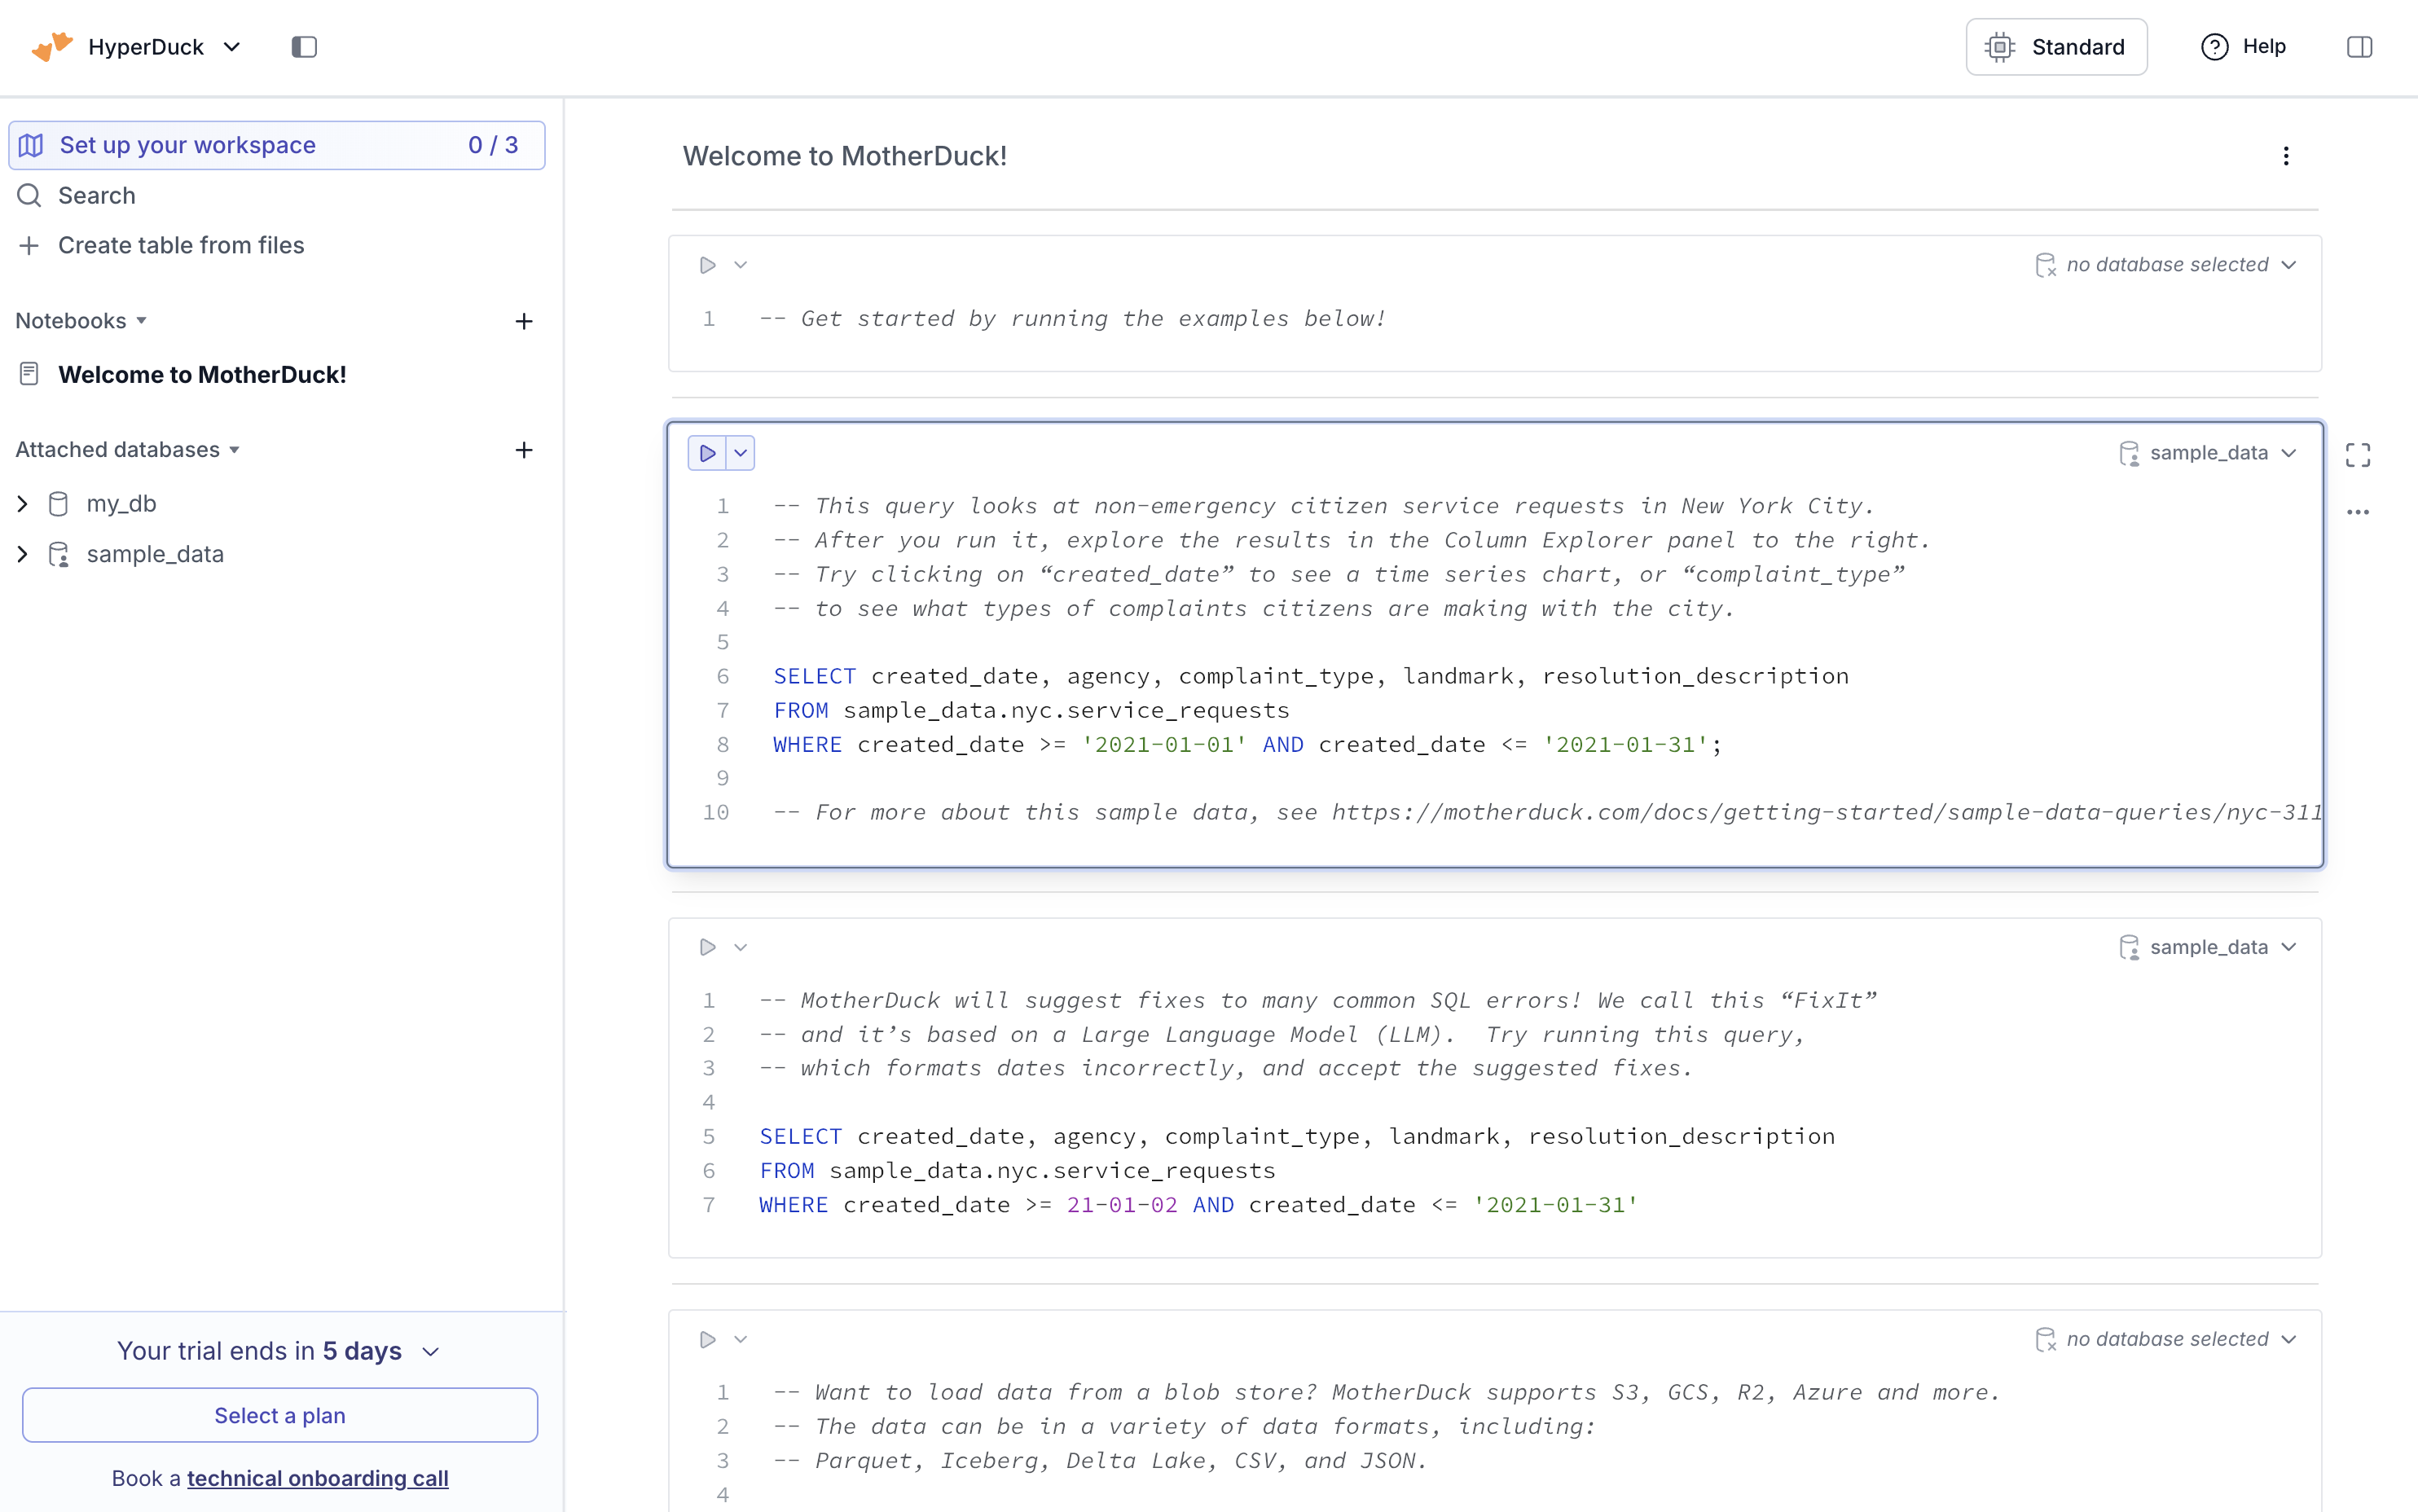The height and width of the screenshot is (1512, 2418).
Task: Add a new notebook with the plus icon
Action: pyautogui.click(x=523, y=321)
